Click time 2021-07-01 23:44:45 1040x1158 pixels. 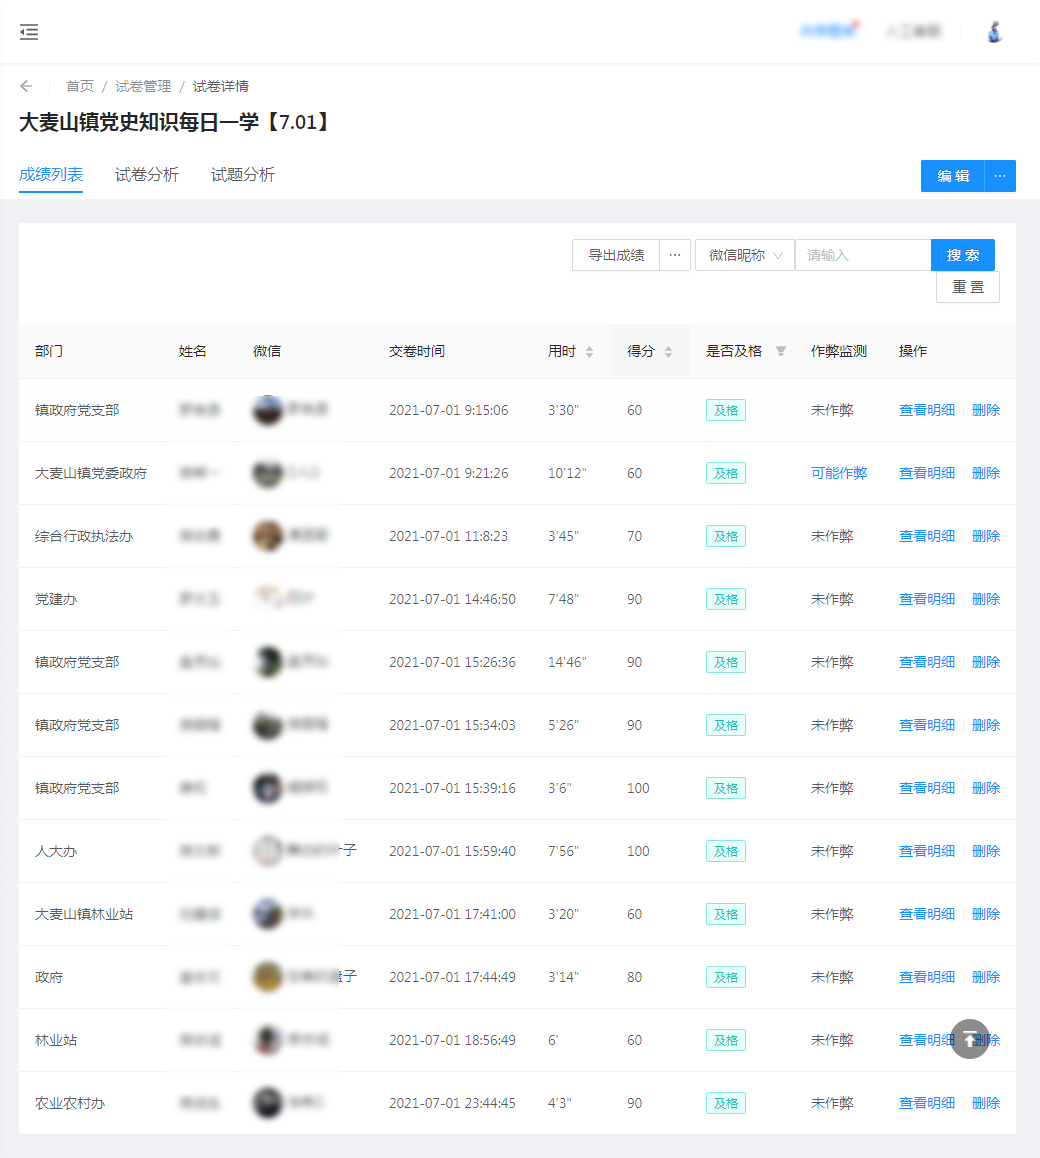pos(452,1103)
